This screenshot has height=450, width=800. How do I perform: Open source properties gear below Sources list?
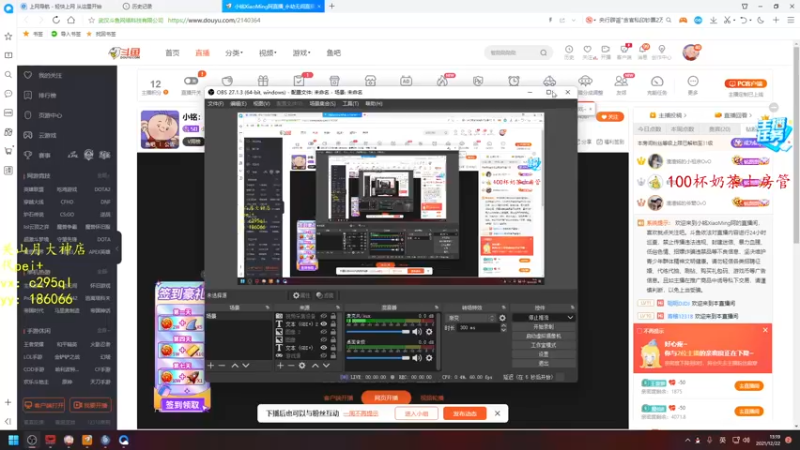point(302,365)
